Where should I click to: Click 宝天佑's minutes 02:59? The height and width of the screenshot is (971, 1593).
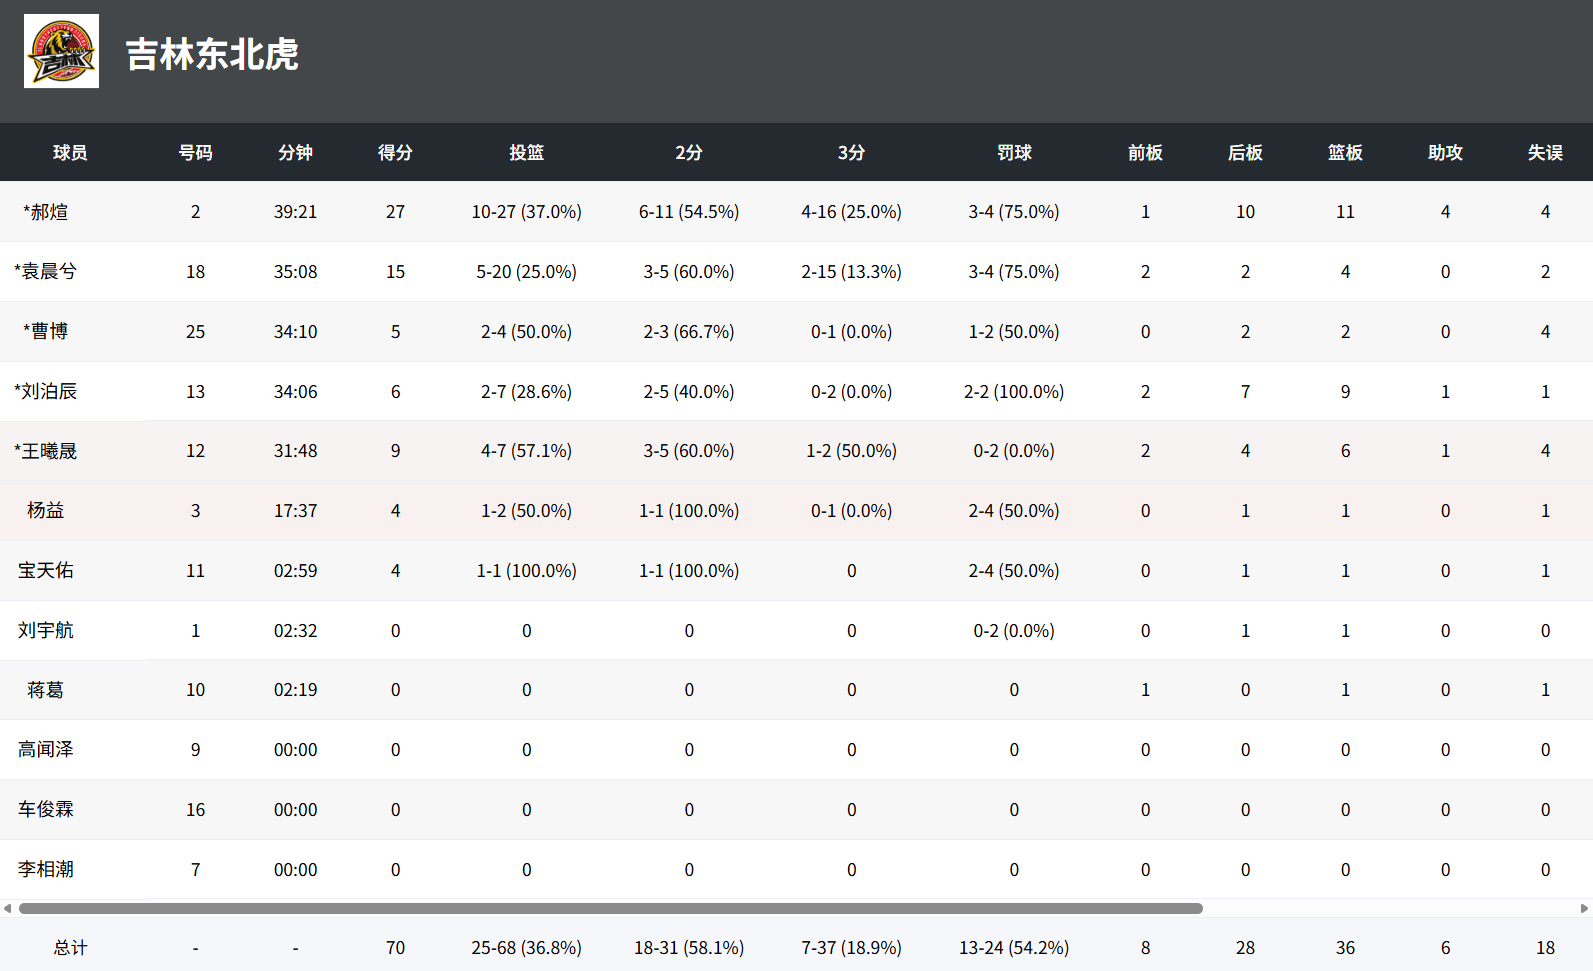(x=295, y=571)
